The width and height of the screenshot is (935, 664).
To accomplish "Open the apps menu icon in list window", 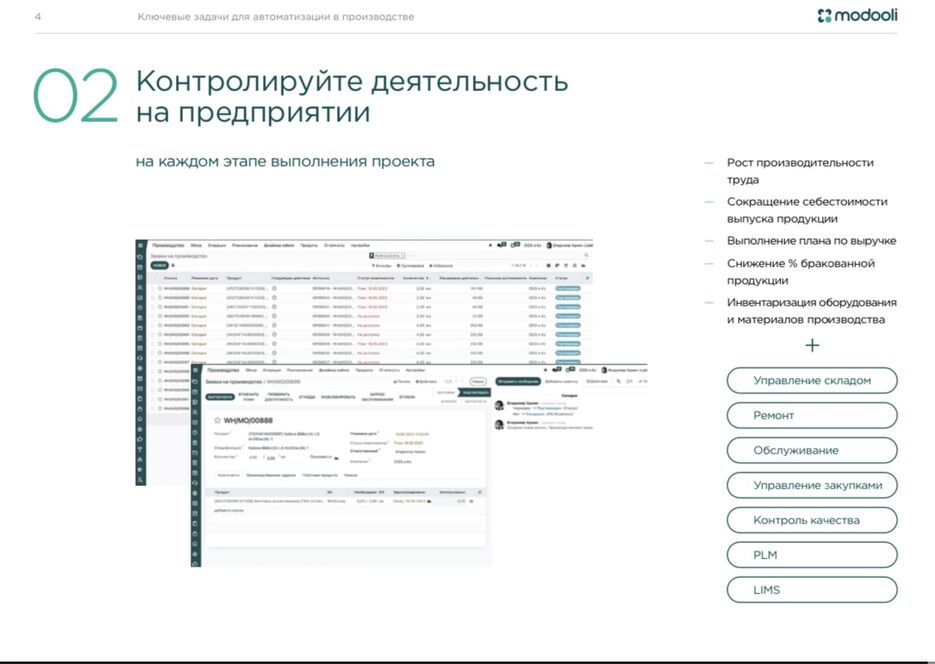I will [141, 245].
